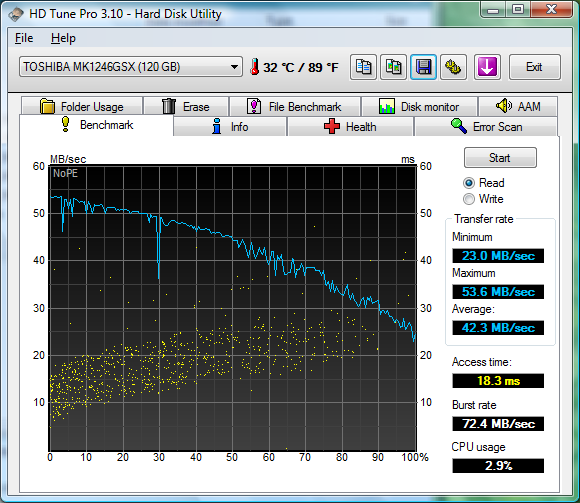Select the Read radio button

469,183
